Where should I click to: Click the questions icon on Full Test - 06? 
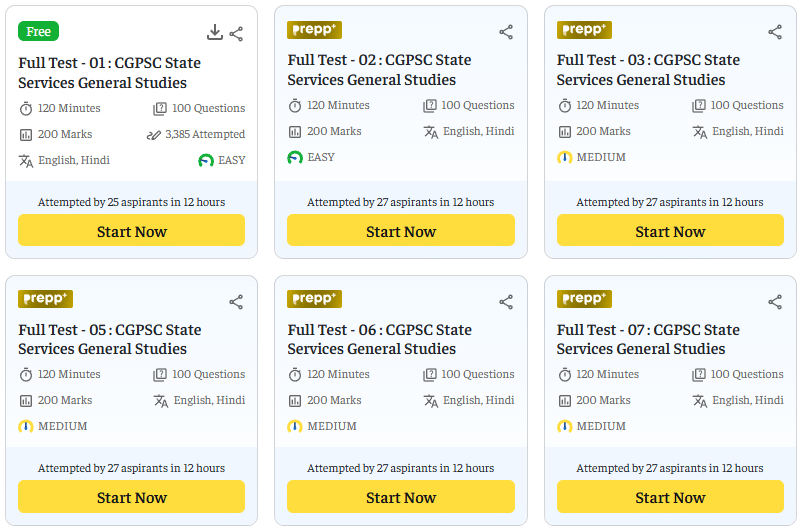point(430,375)
